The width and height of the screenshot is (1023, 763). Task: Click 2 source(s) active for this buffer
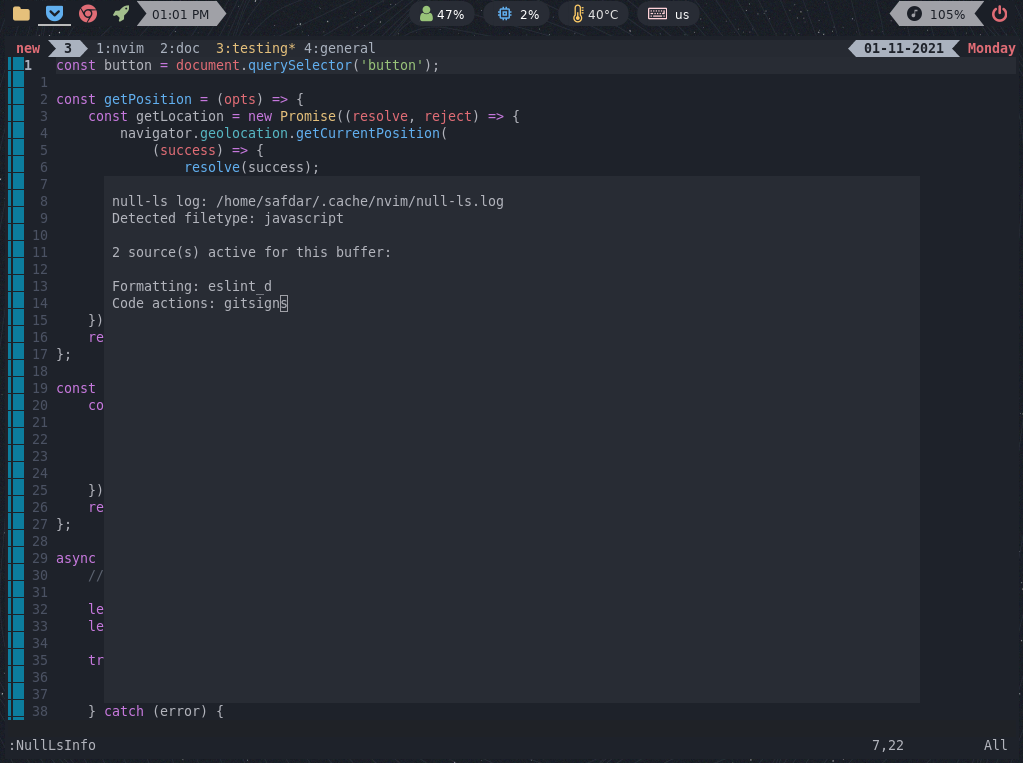(251, 252)
